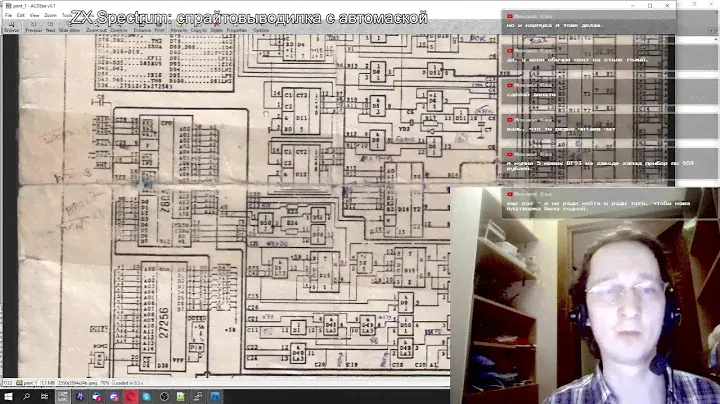Open Windows taskbar search
The image size is (720, 404).
pos(27,396)
